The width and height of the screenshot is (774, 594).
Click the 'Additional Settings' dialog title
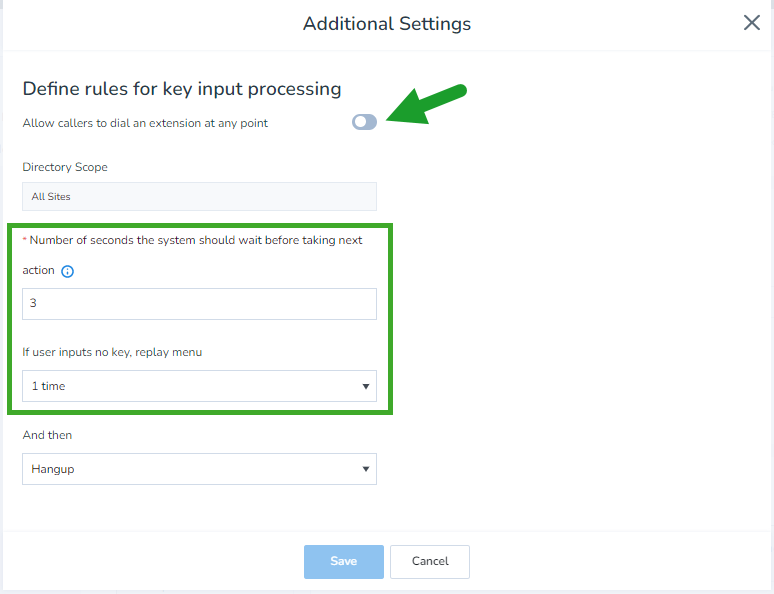[387, 24]
